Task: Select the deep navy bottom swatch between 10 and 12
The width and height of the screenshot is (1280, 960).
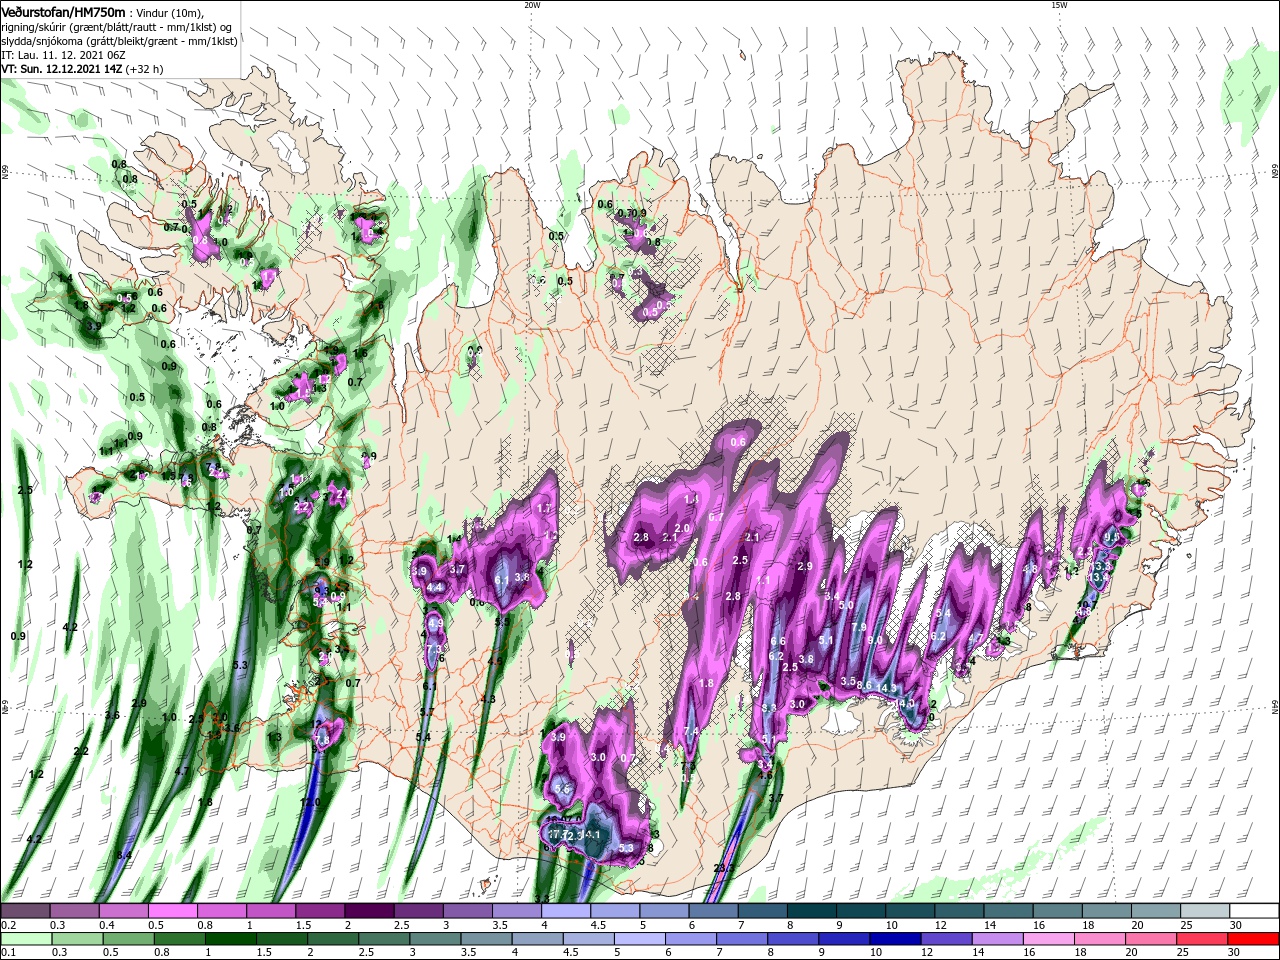Action: pyautogui.click(x=896, y=939)
